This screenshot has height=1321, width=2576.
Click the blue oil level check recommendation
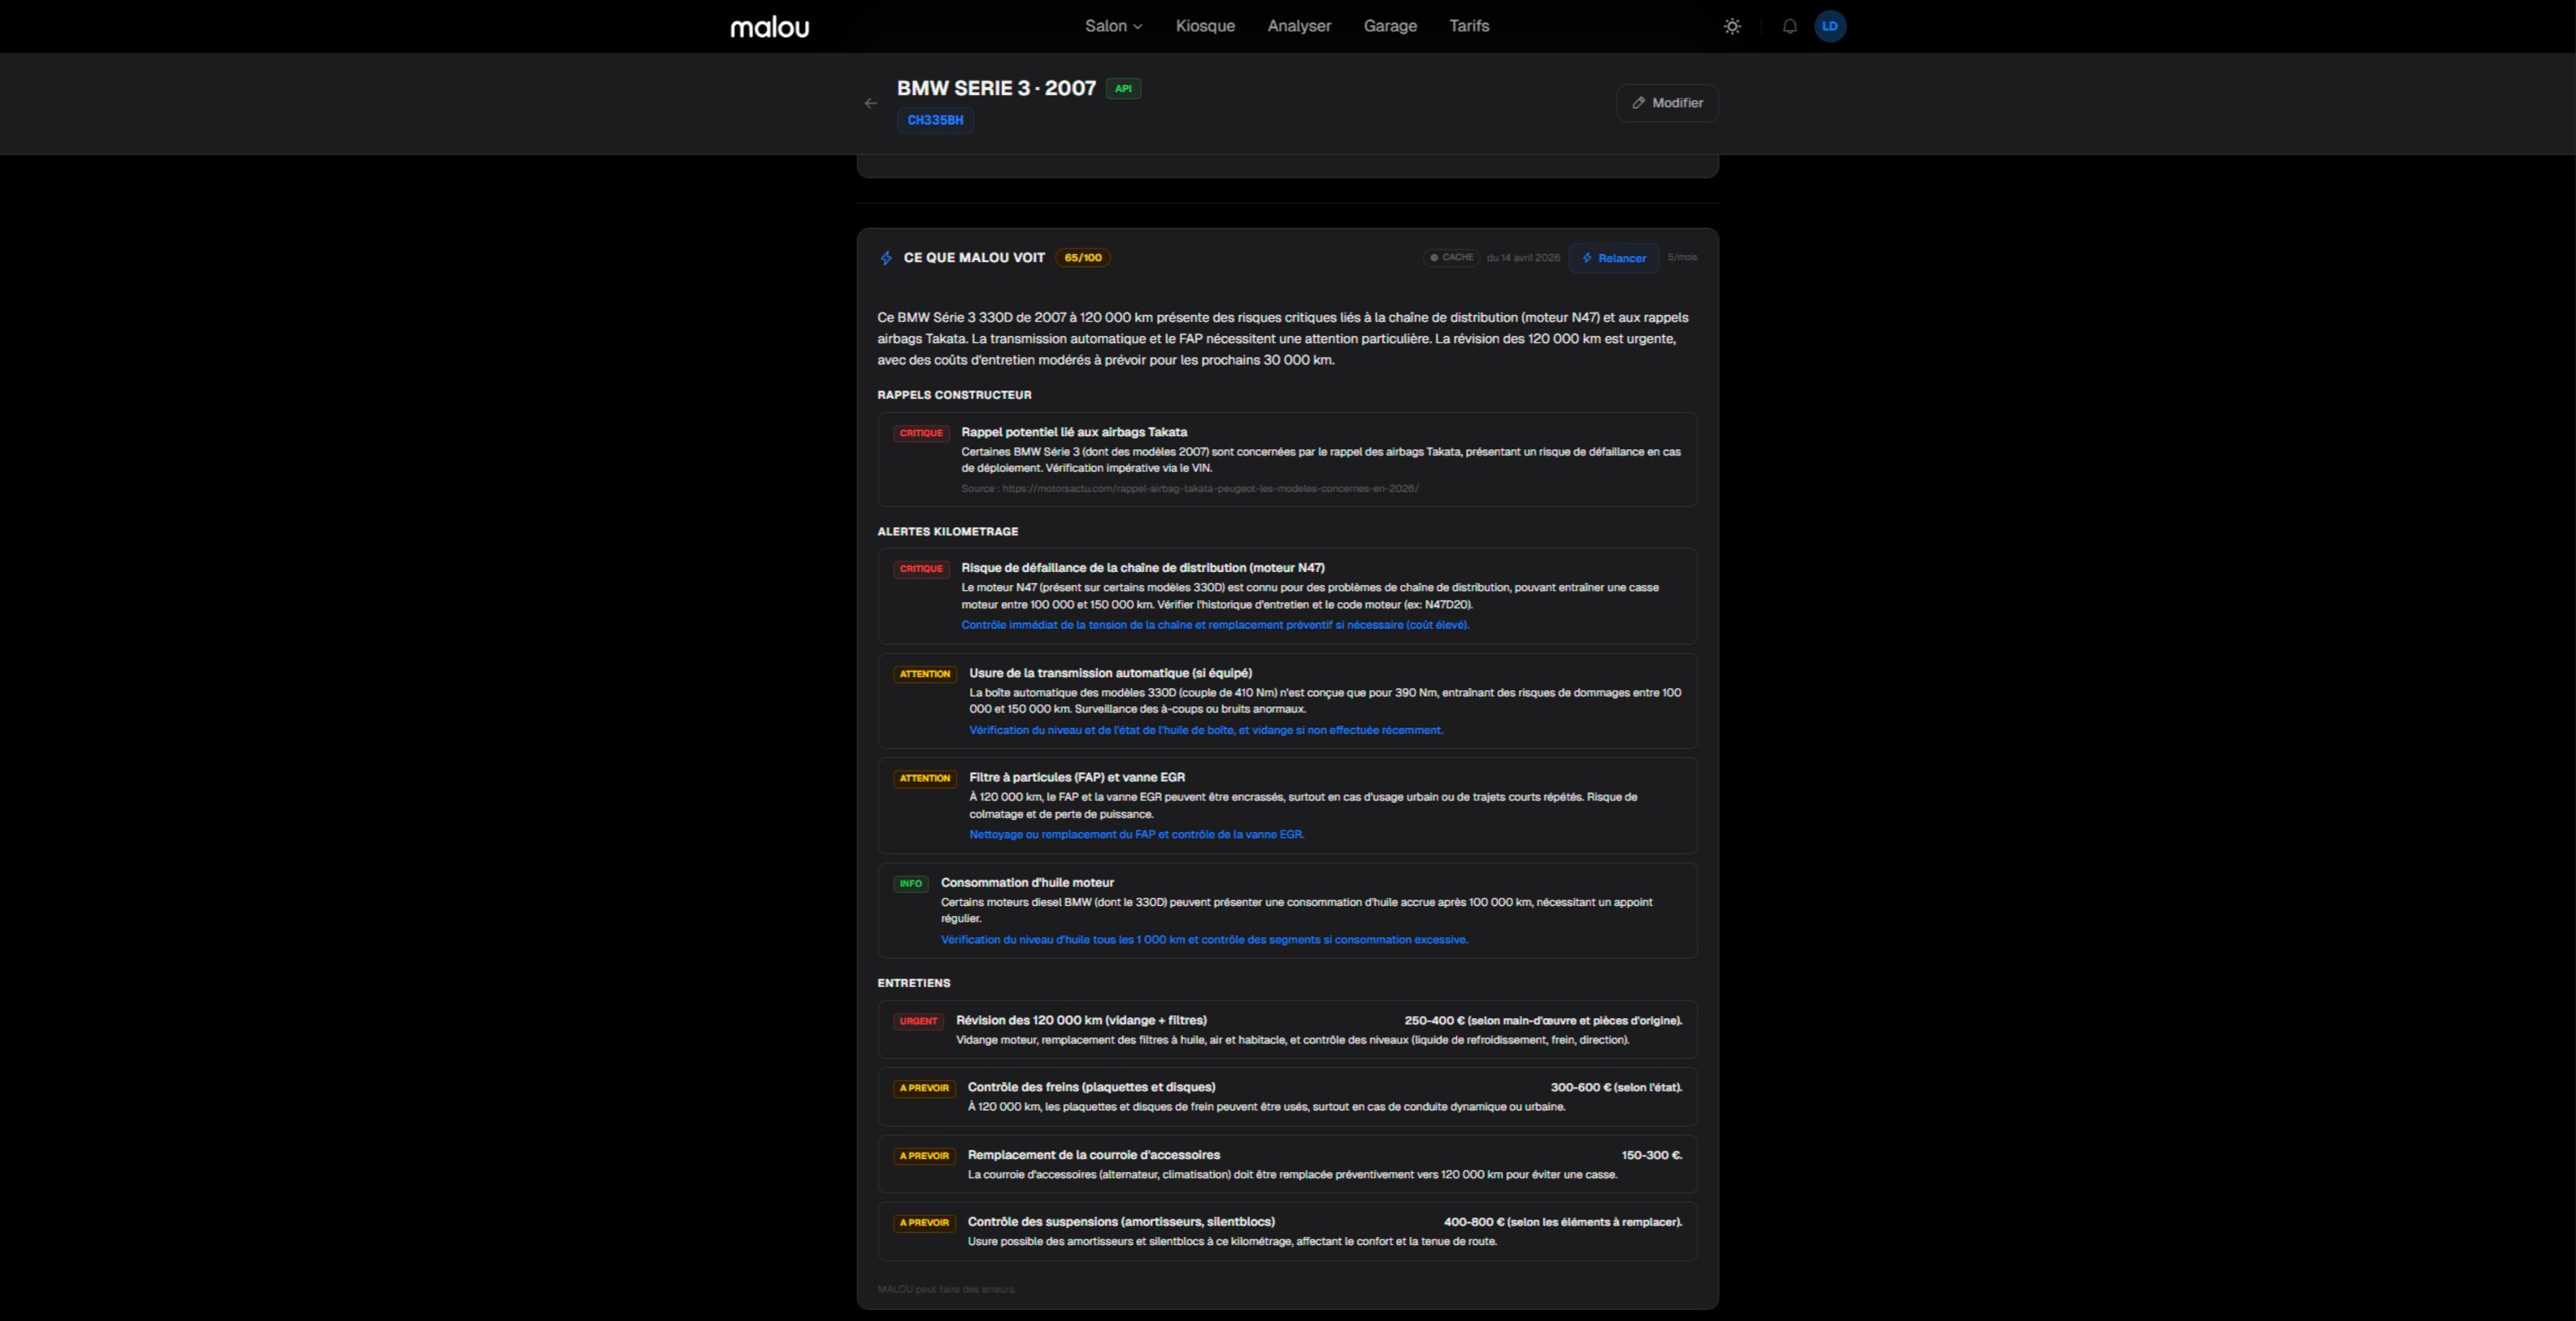[x=1204, y=939]
